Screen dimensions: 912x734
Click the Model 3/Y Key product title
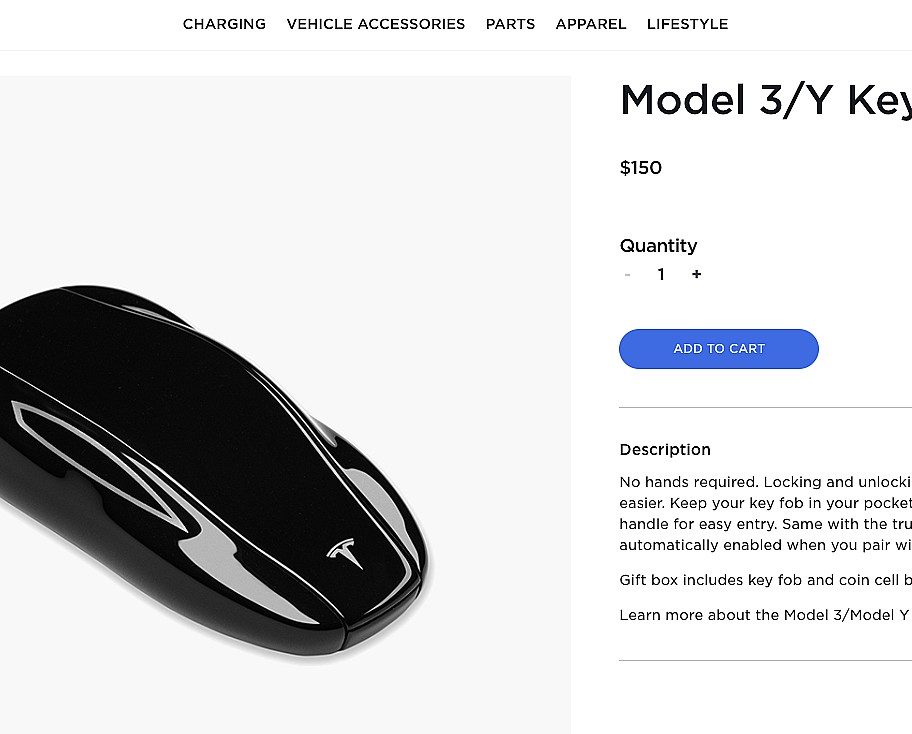coord(765,100)
